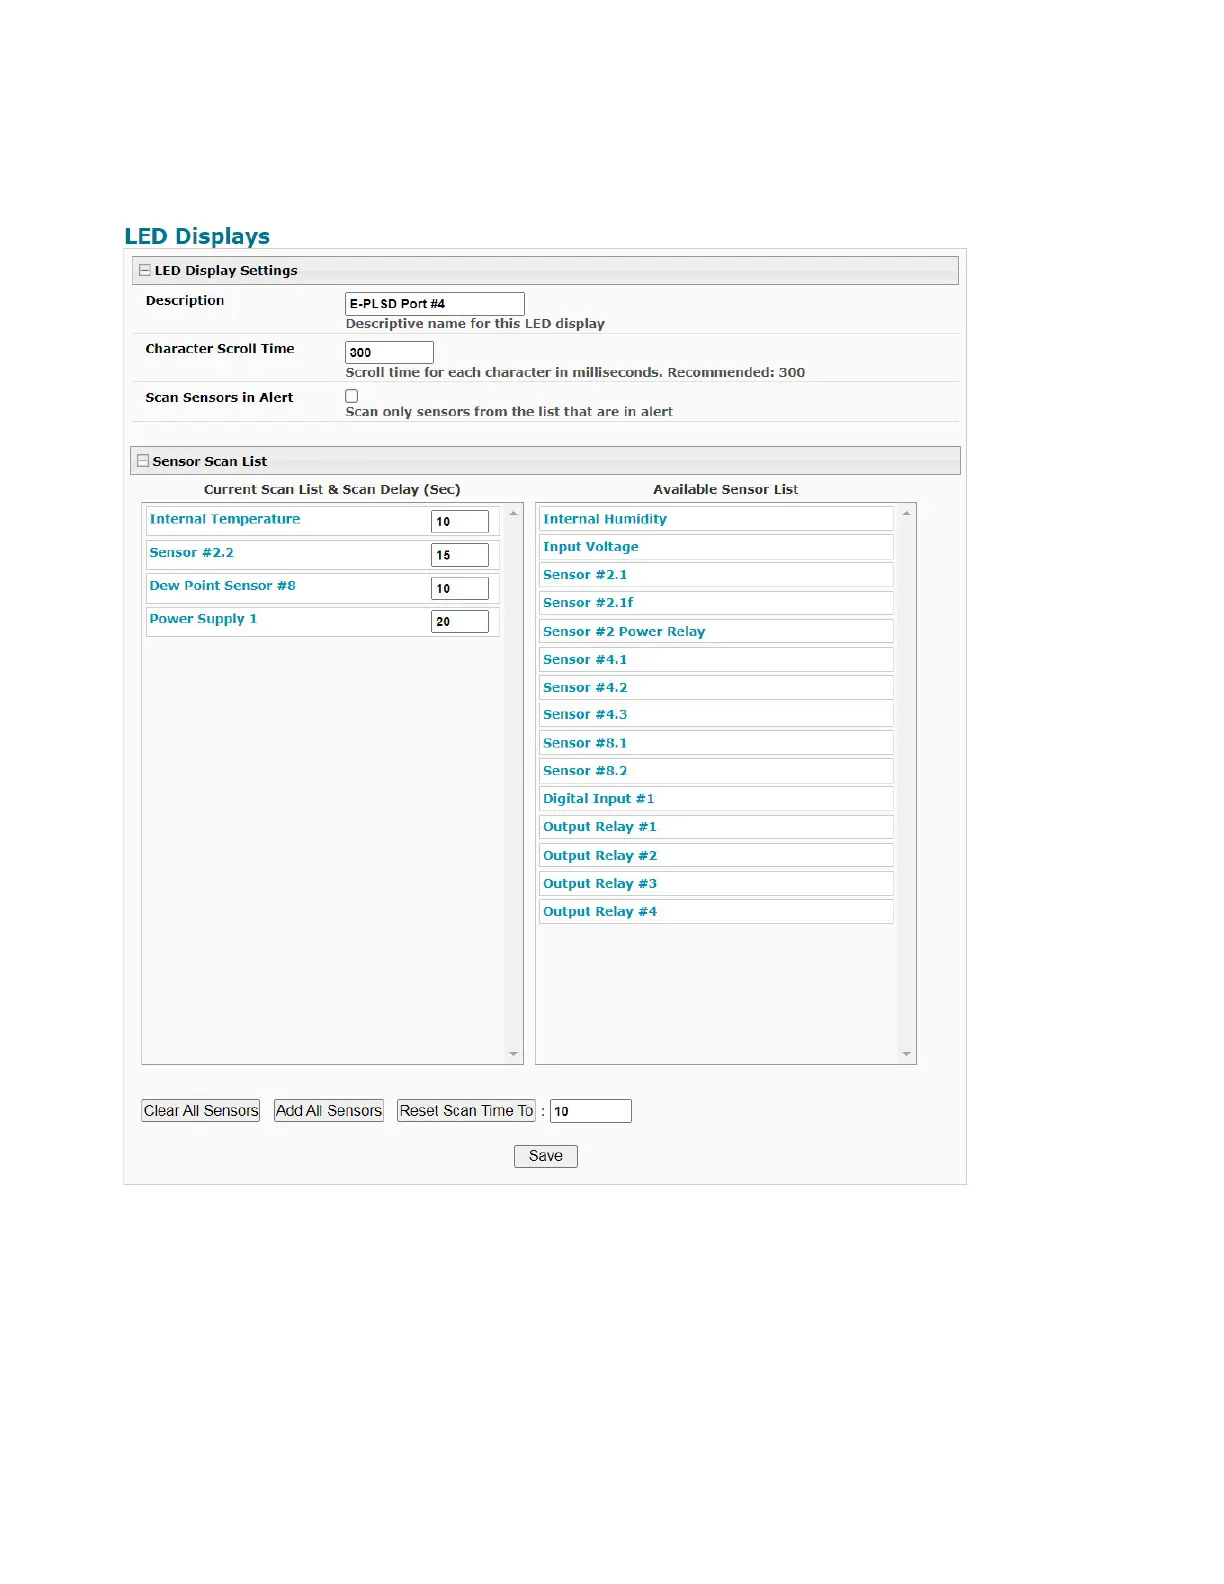Edit the Reset Scan Time value field
Image resolution: width=1224 pixels, height=1584 pixels.
coord(591,1110)
